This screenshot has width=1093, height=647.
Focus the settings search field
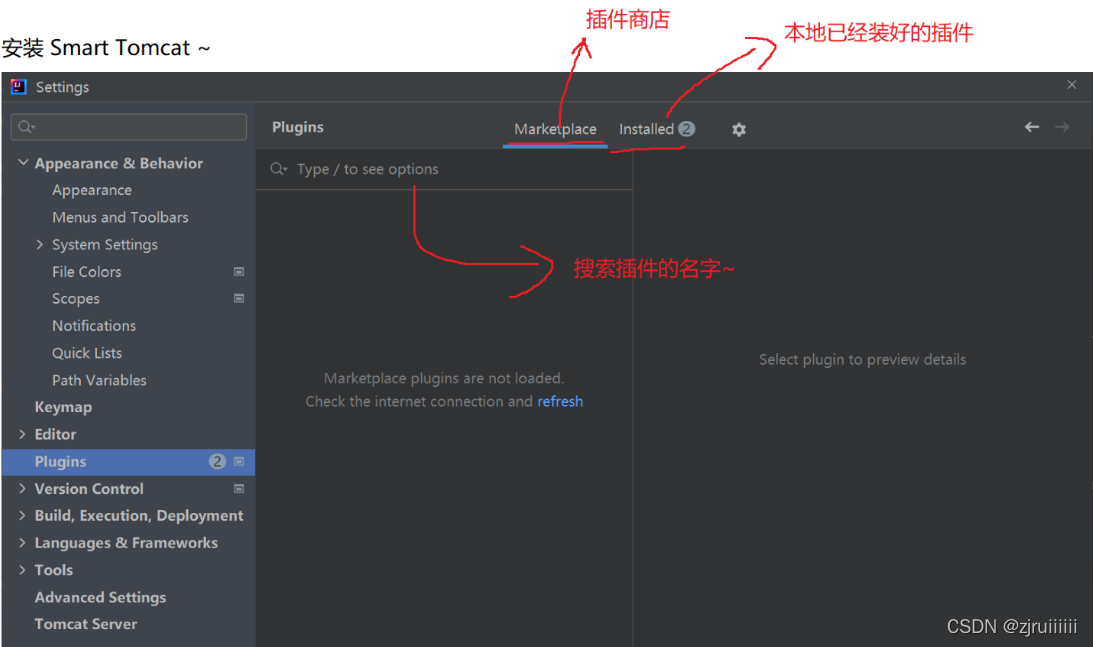129,127
